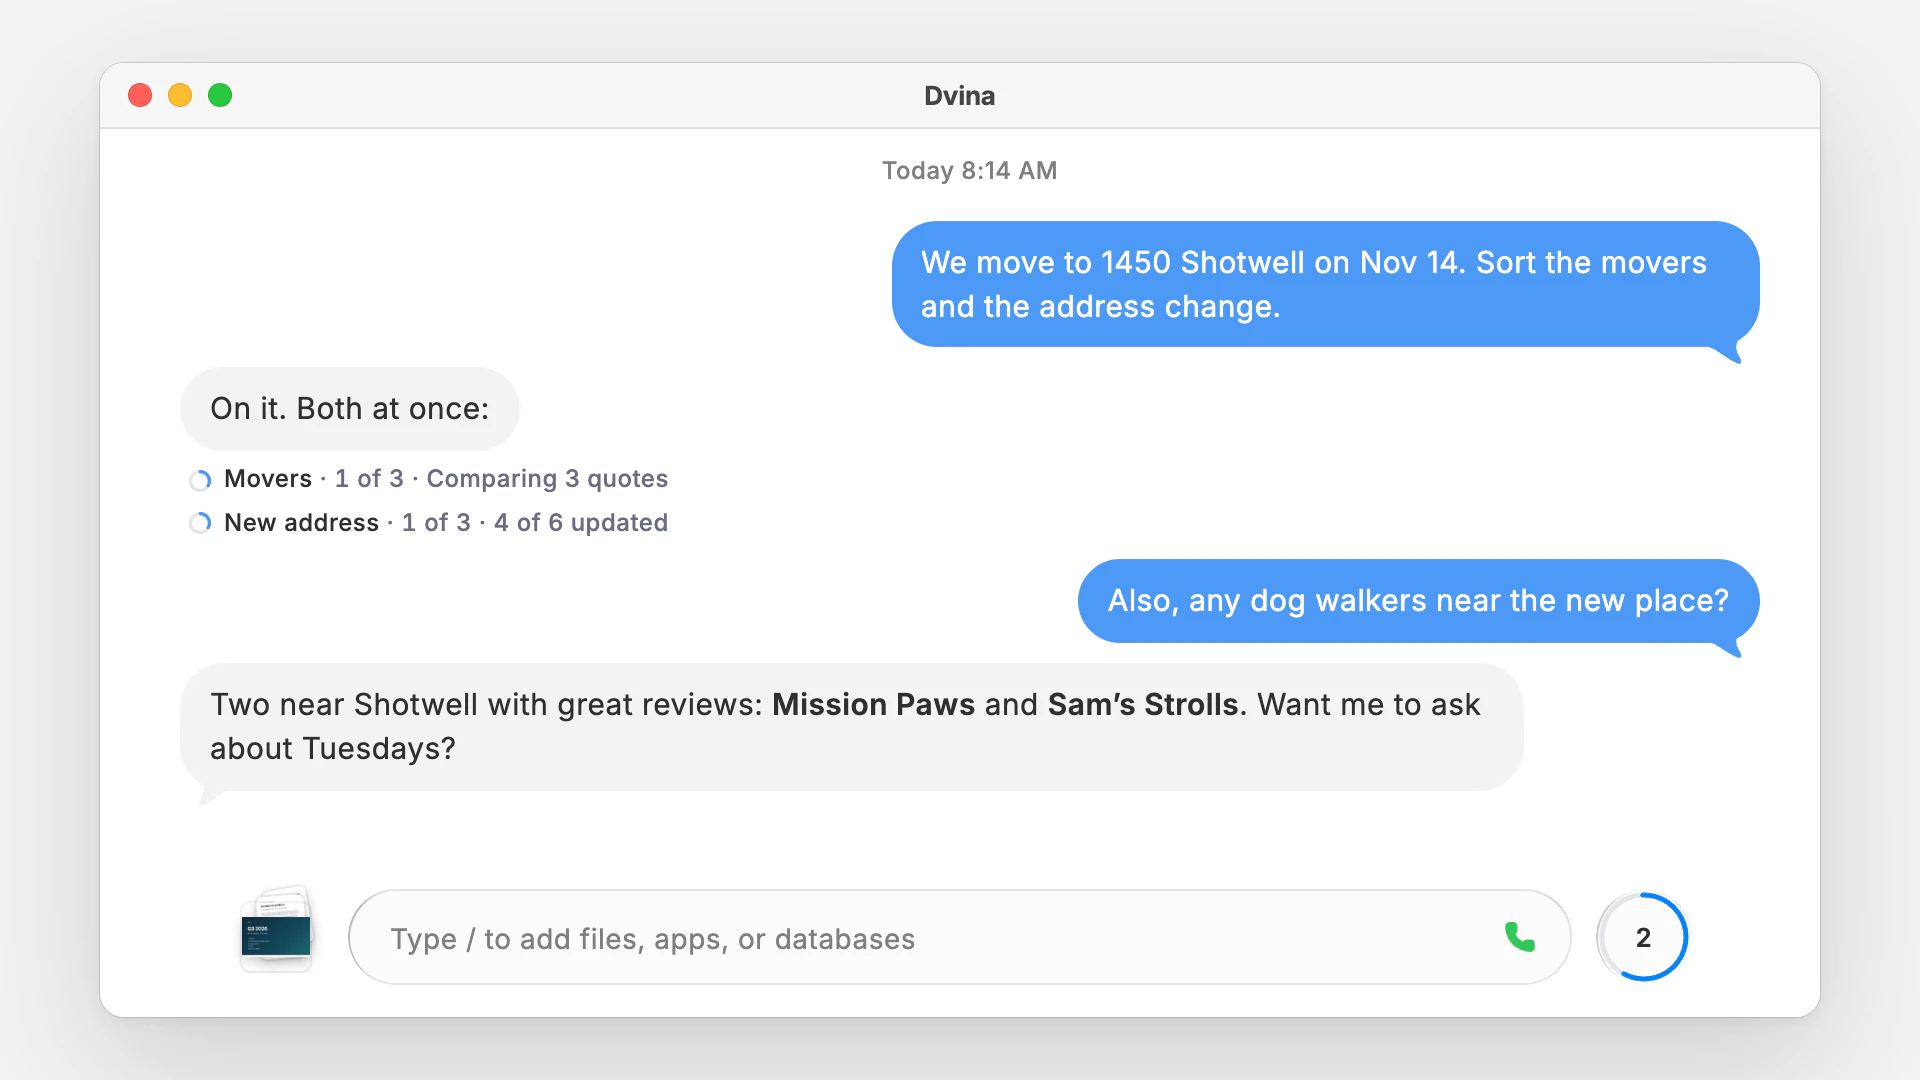Minimize the window with the yellow button
The width and height of the screenshot is (1920, 1080).
click(180, 95)
